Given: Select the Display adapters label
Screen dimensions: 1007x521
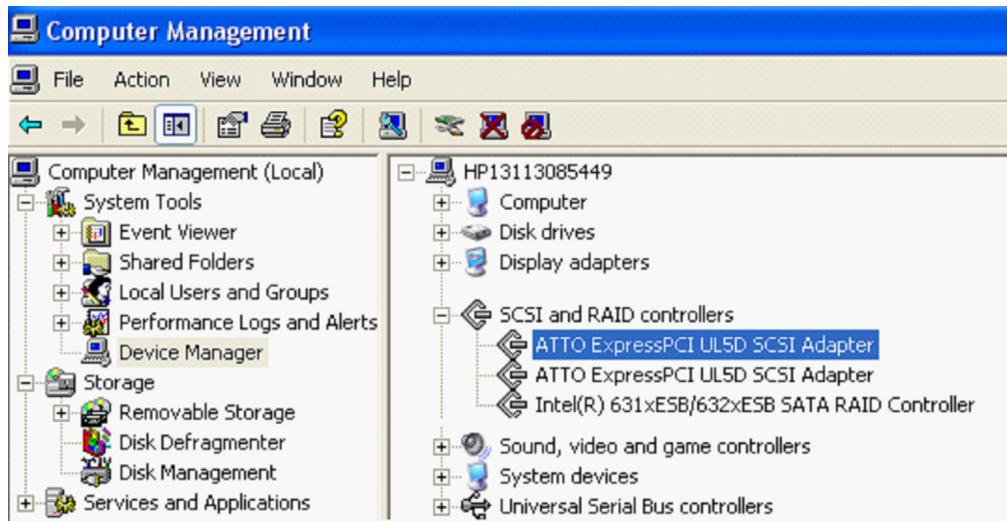Looking at the screenshot, I should (574, 262).
